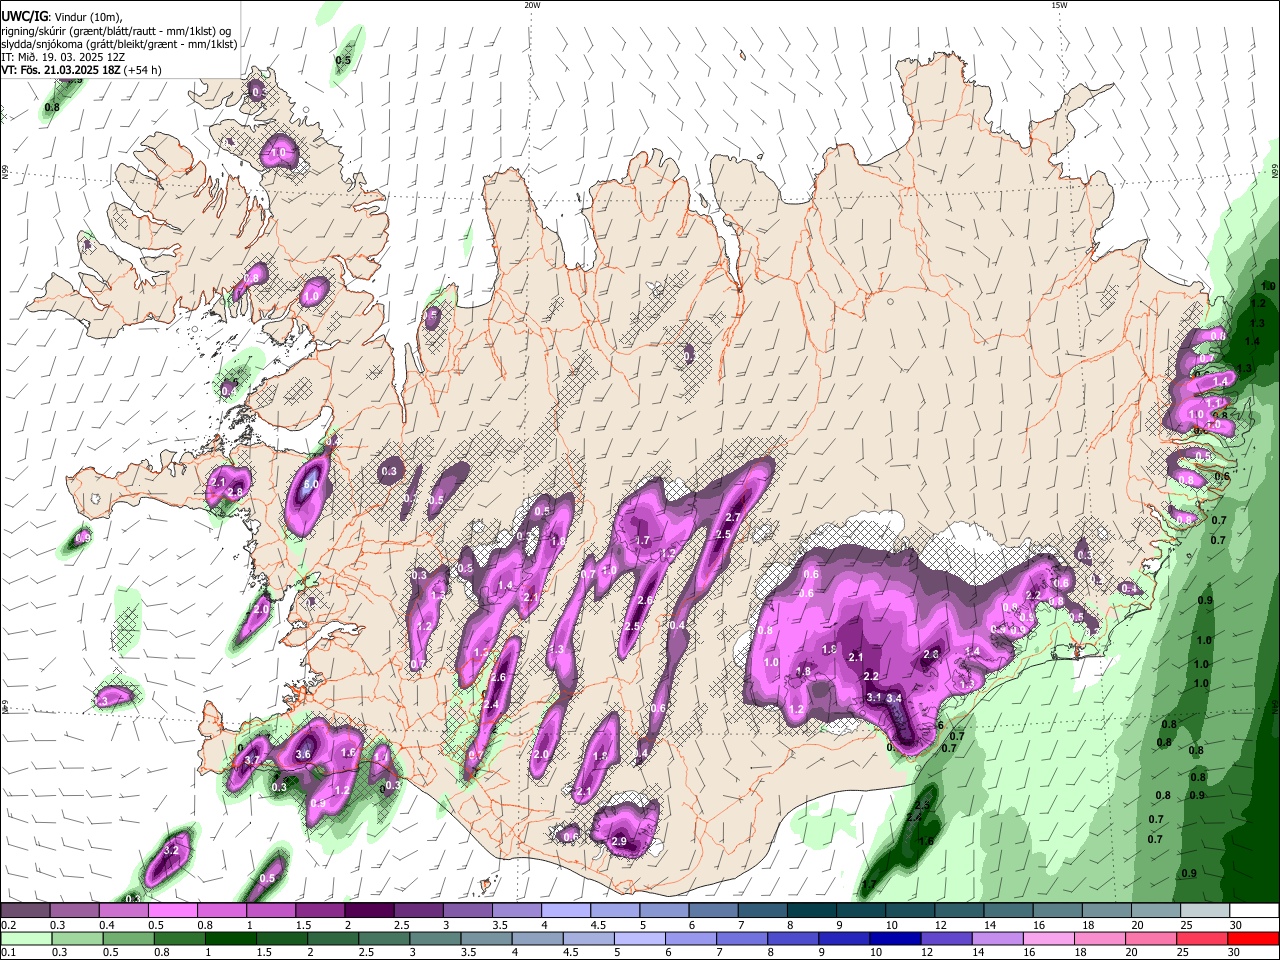
Task: Click the '20W' longitude label
Action: coord(532,5)
